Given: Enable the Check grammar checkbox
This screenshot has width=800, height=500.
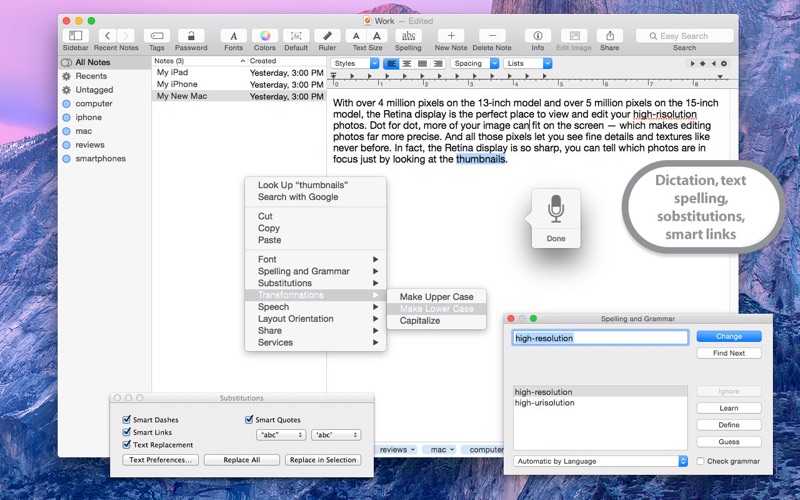Looking at the screenshot, I should click(x=700, y=461).
